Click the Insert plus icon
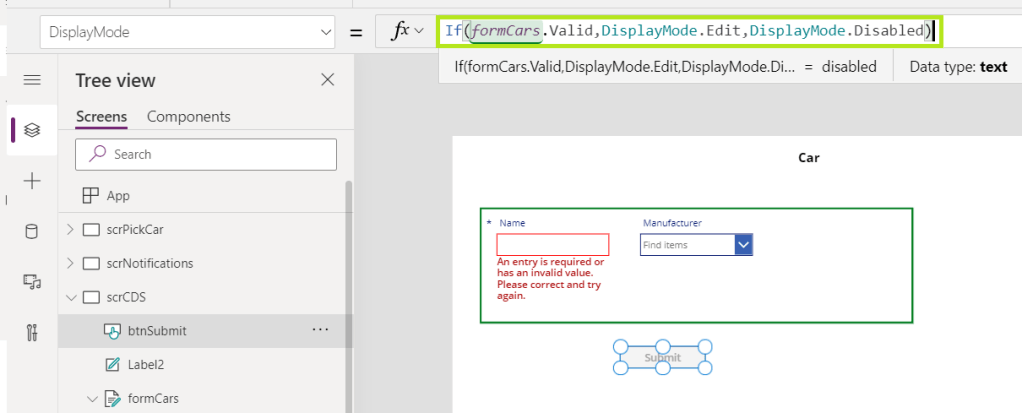 31,181
